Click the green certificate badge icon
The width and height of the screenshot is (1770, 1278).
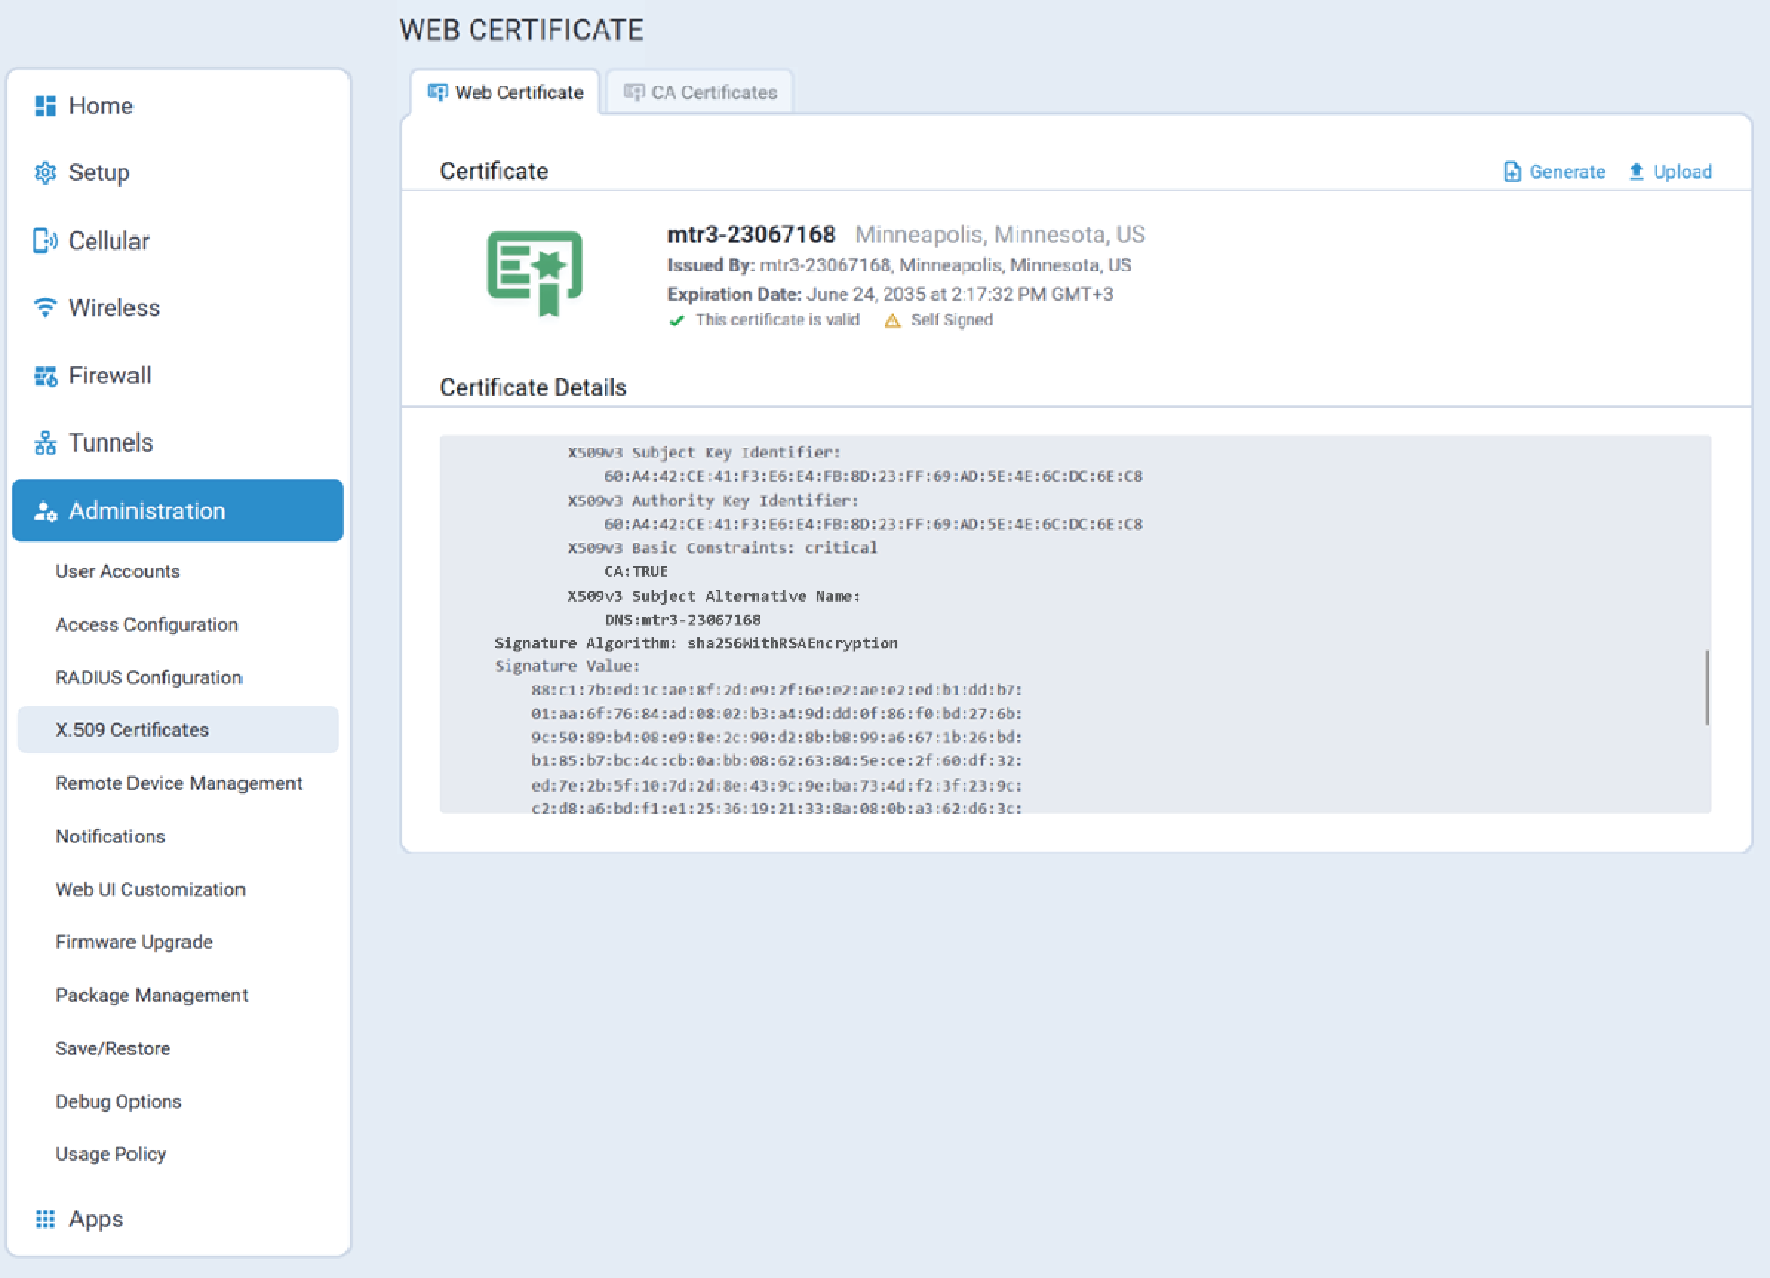535,273
